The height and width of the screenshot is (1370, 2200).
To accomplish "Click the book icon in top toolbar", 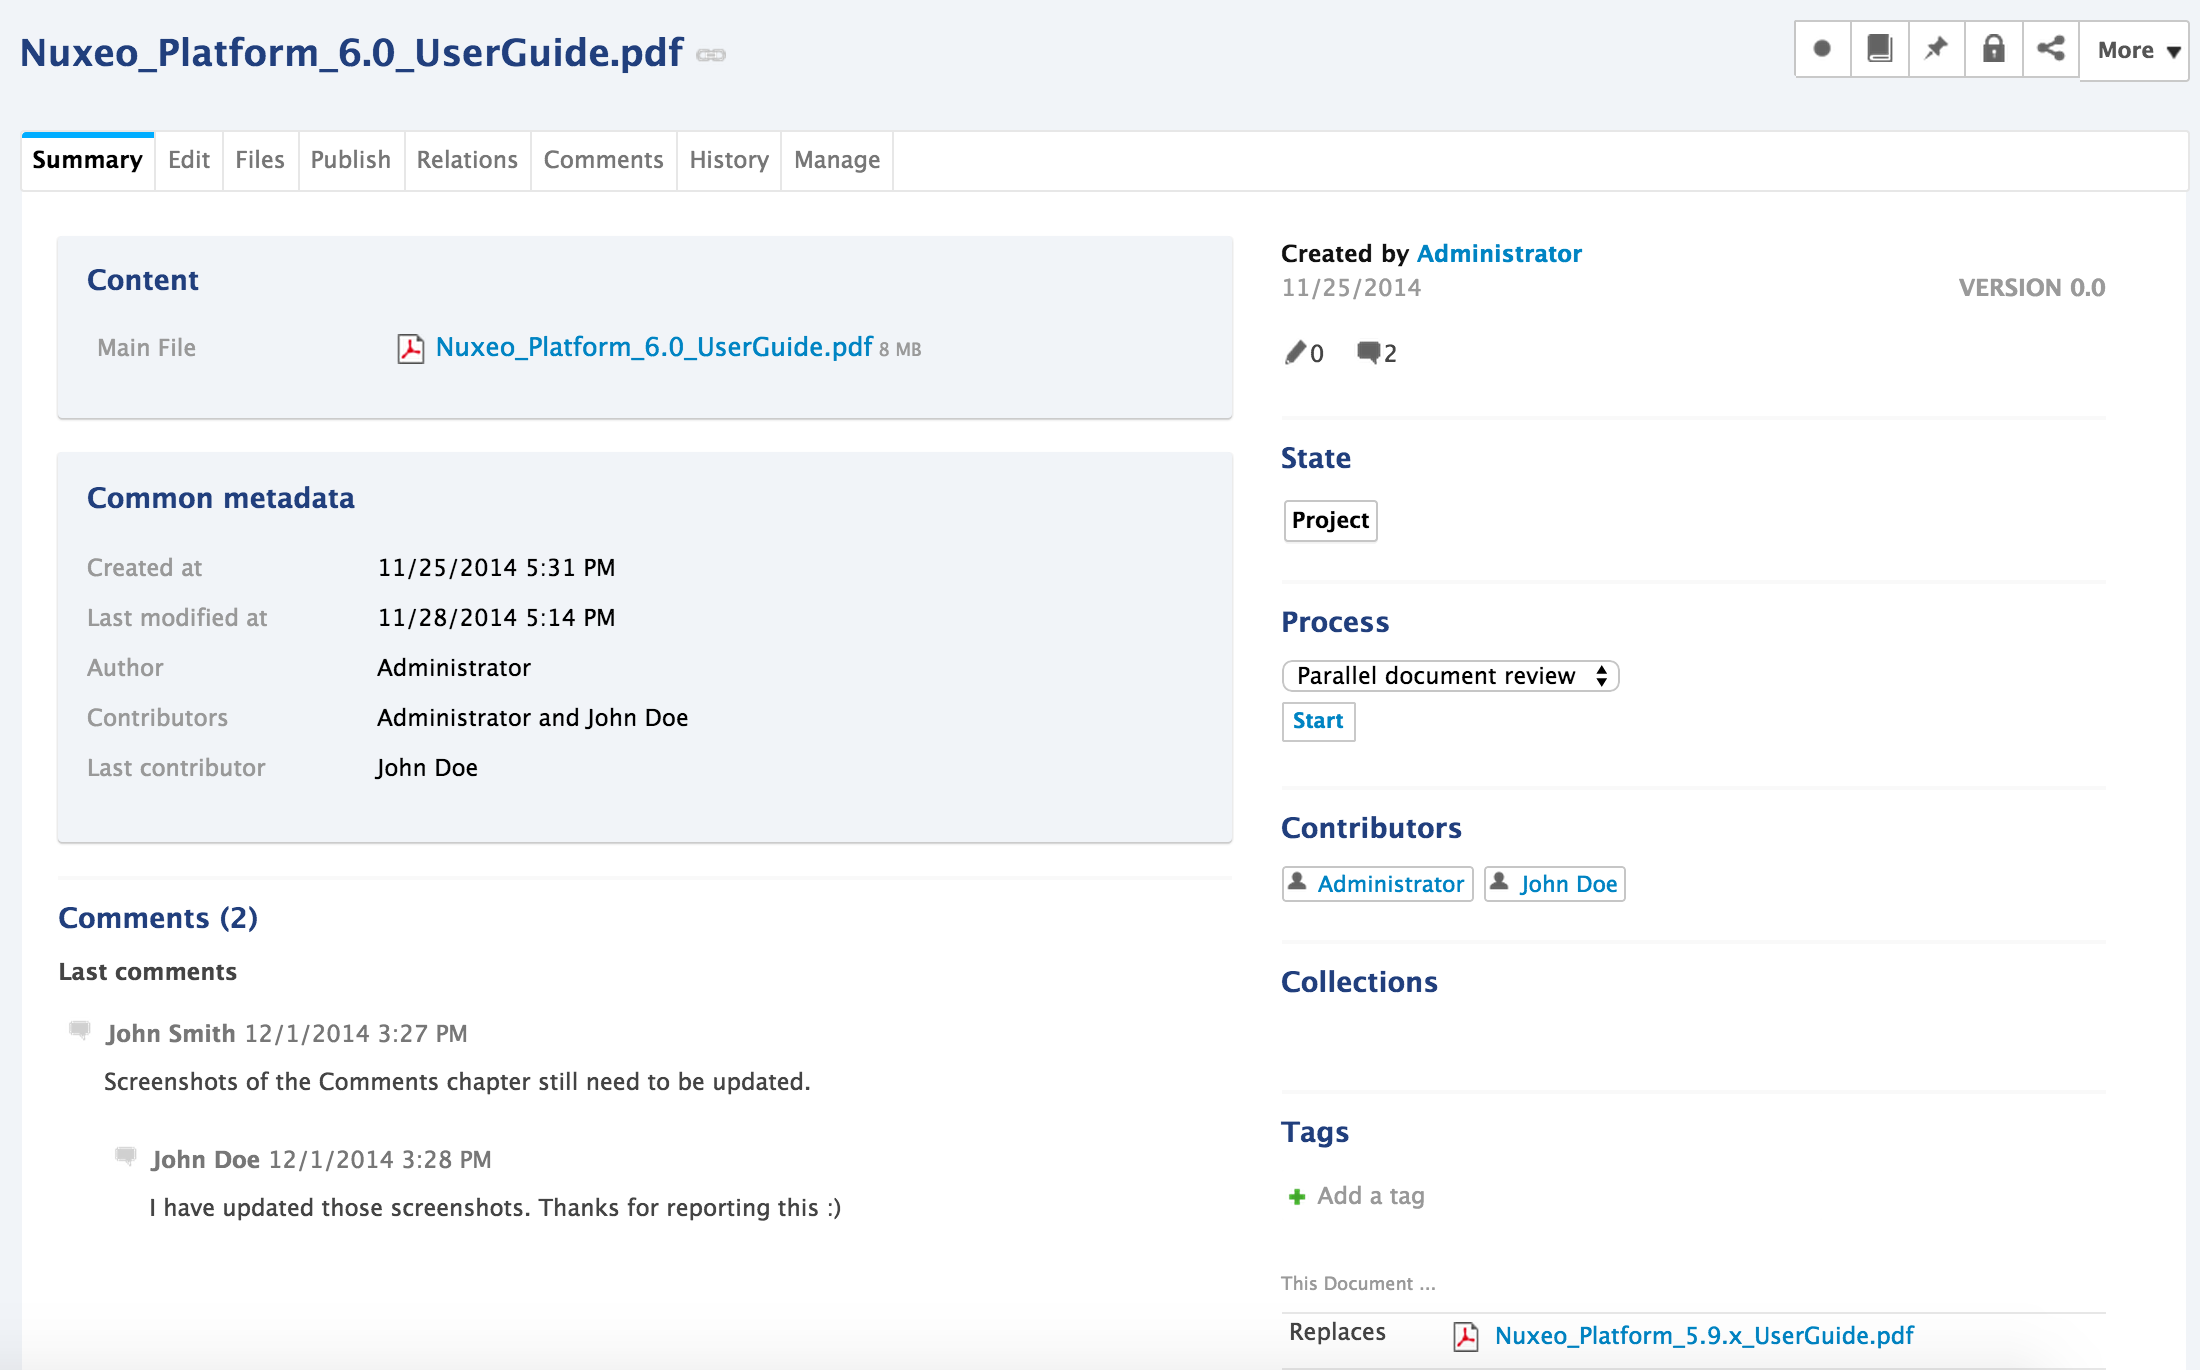I will (1880, 49).
